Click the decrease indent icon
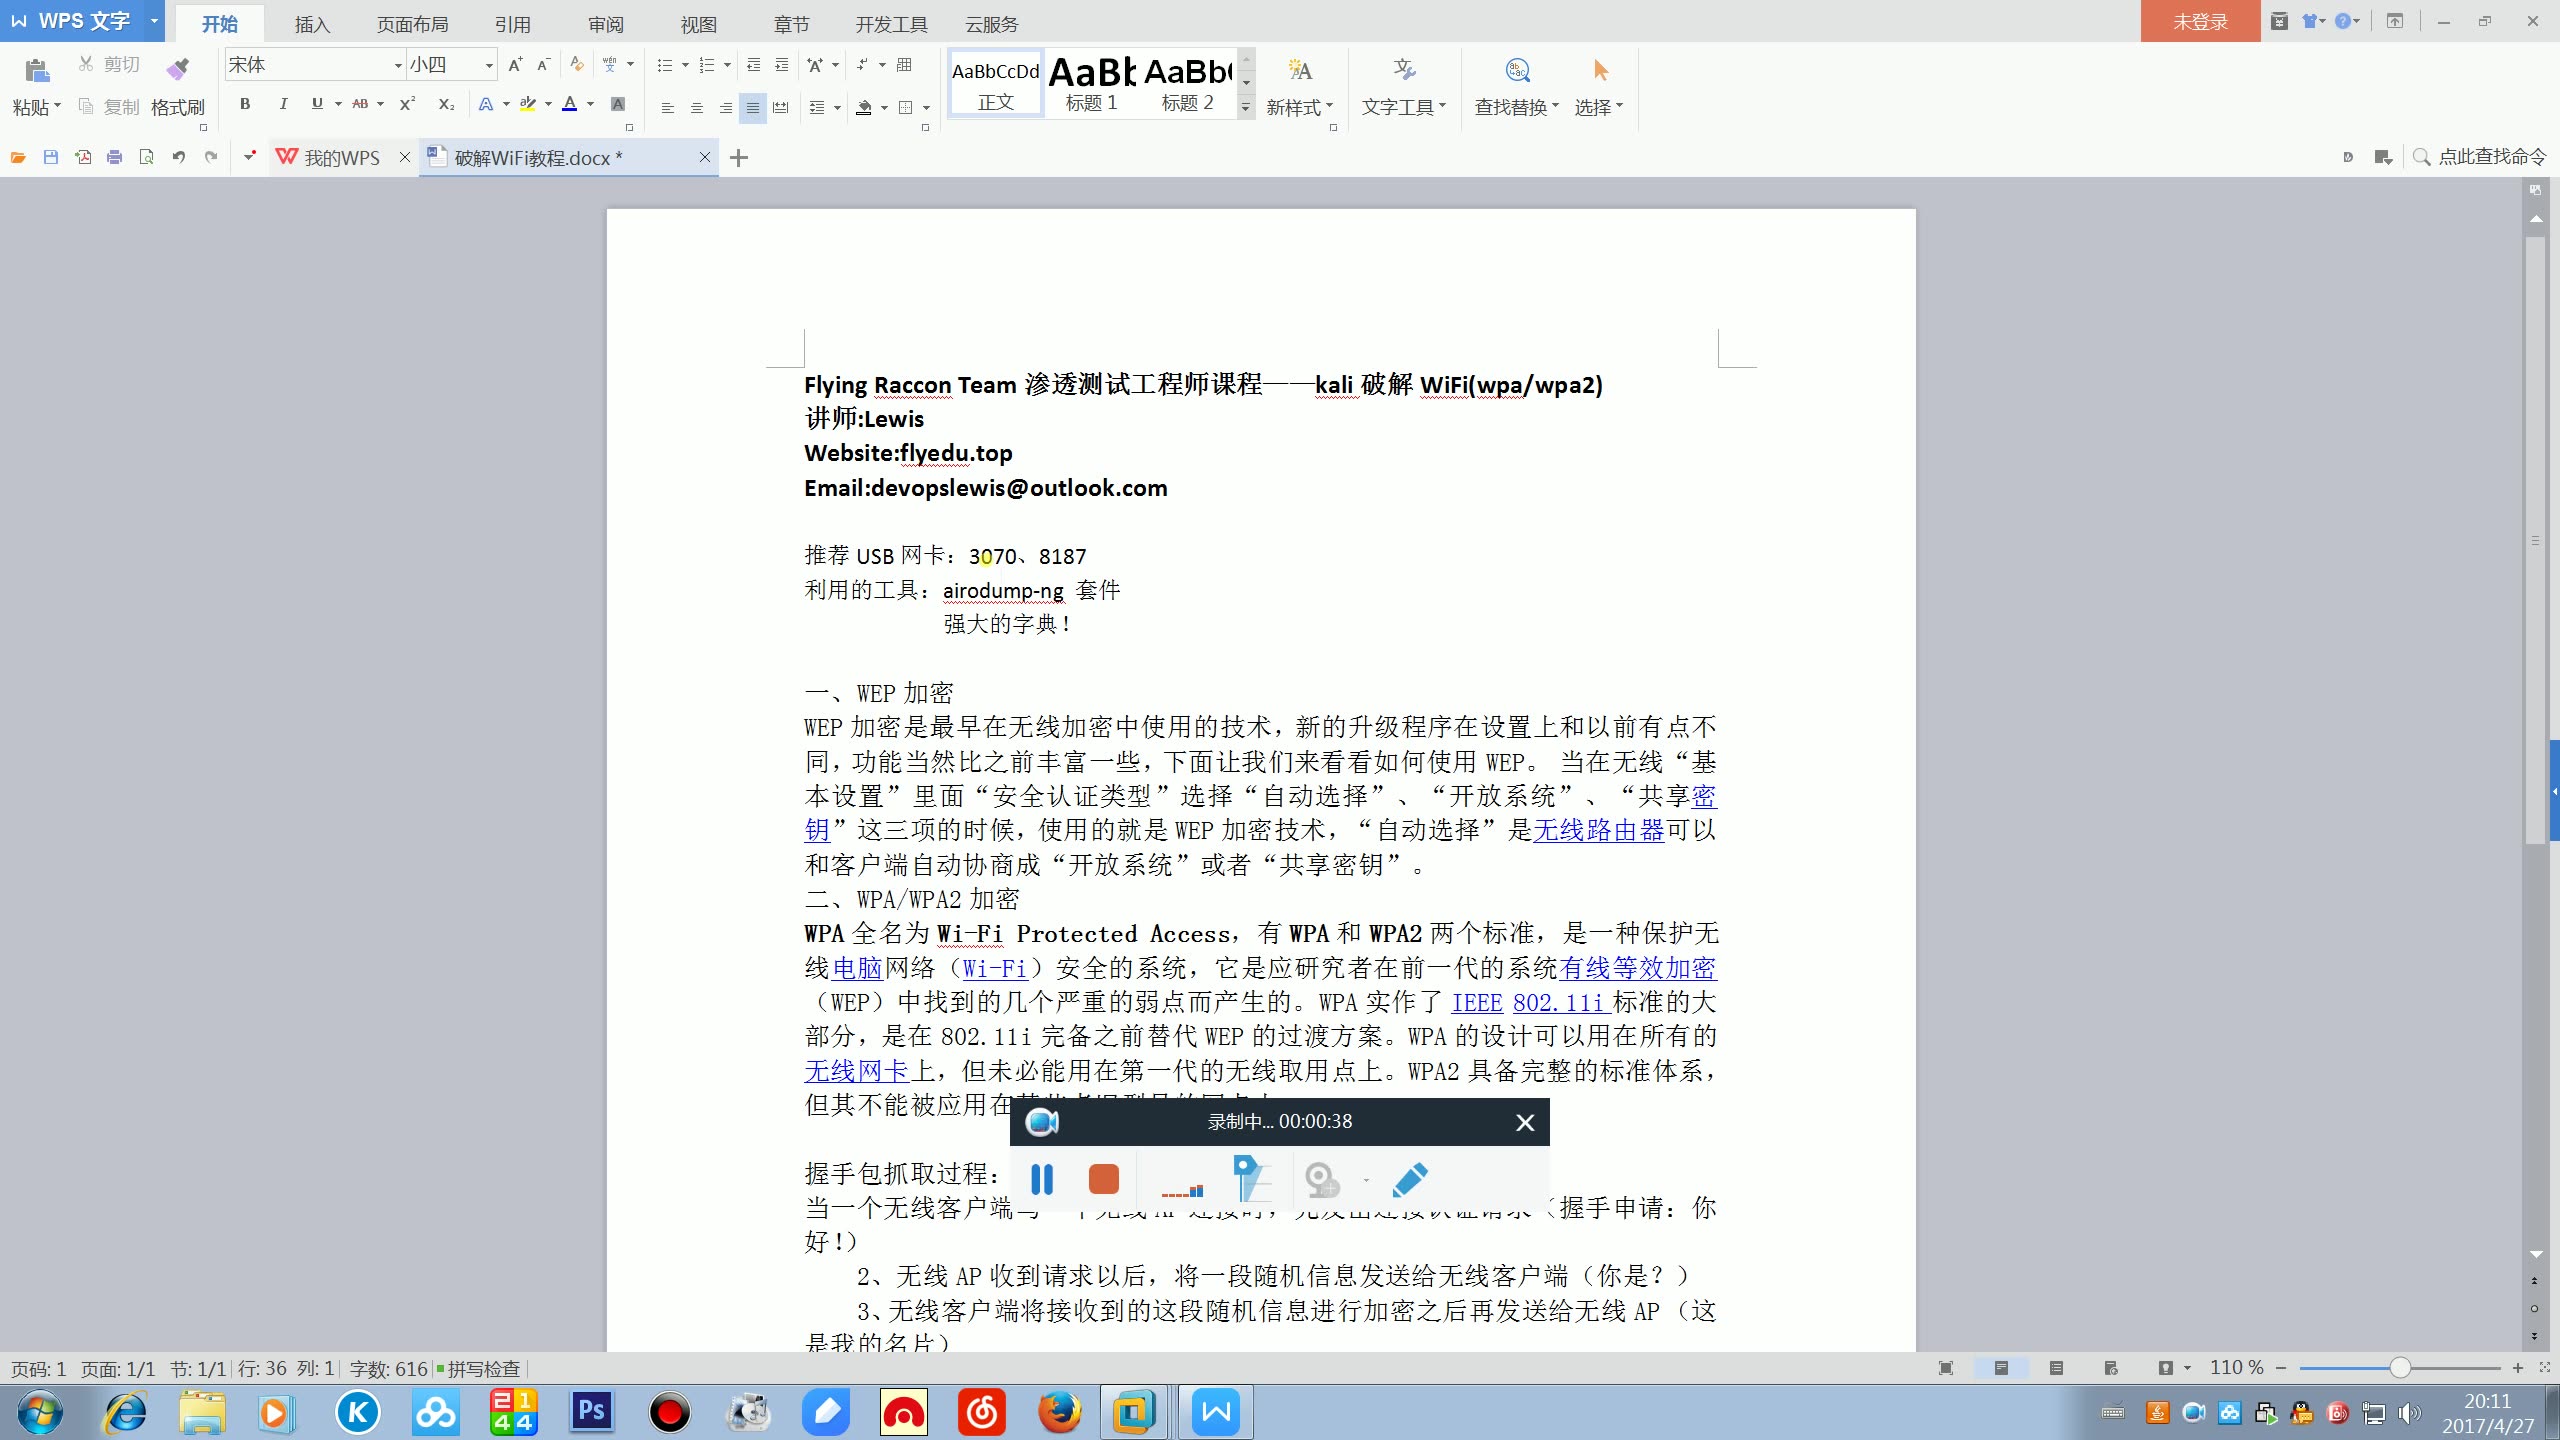2560x1440 pixels. 754,65
